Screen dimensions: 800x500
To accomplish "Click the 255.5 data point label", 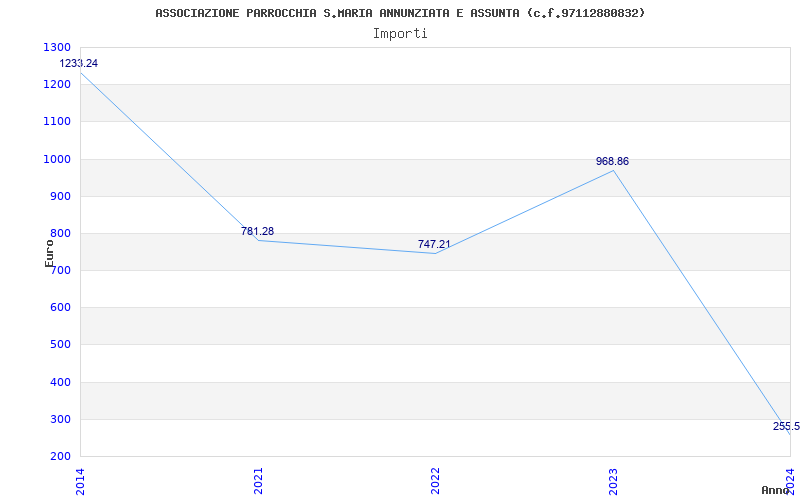I will pyautogui.click(x=786, y=427).
